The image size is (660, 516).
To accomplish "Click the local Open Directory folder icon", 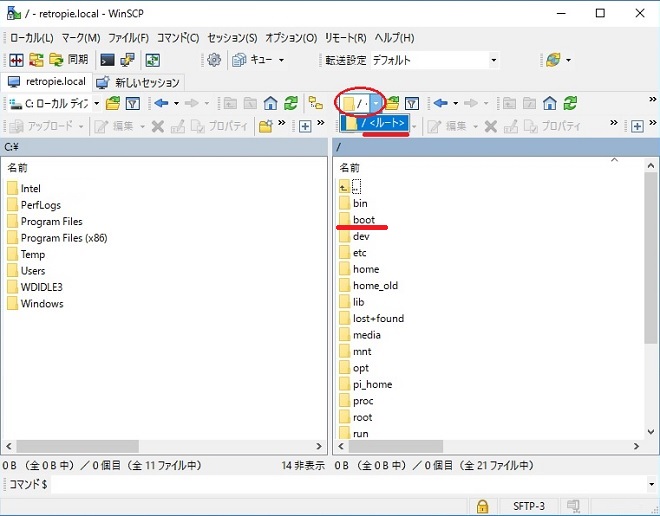I will pyautogui.click(x=113, y=103).
